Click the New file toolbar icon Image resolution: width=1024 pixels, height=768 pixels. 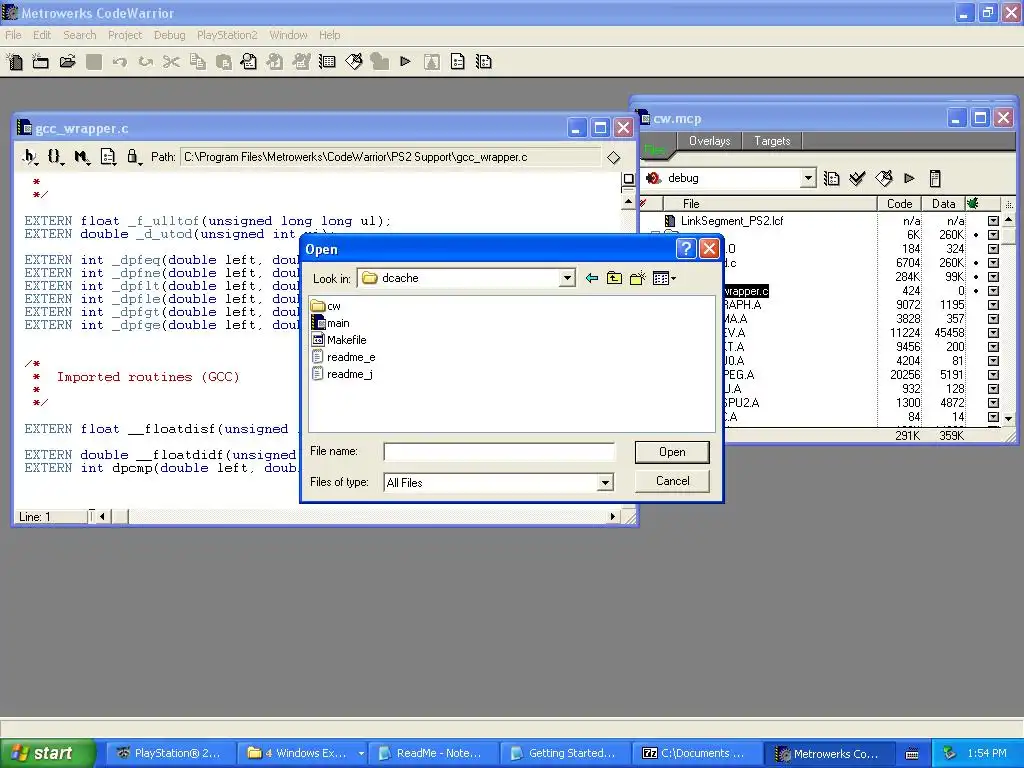(14, 62)
